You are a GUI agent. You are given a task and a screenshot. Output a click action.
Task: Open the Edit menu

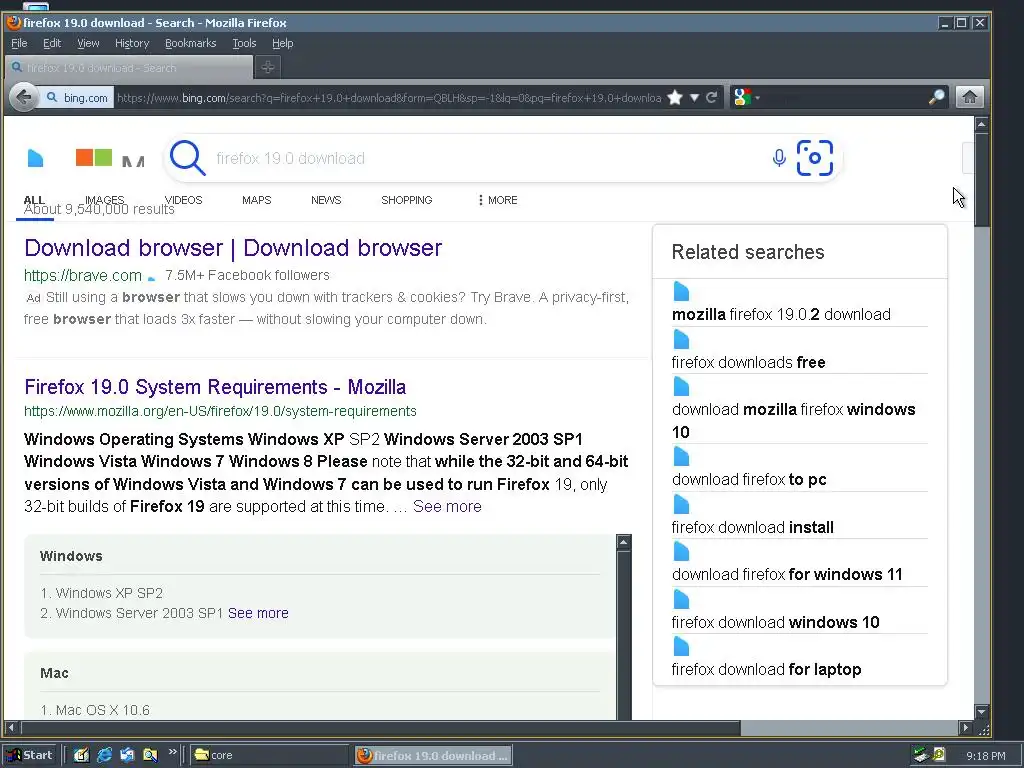coord(52,43)
